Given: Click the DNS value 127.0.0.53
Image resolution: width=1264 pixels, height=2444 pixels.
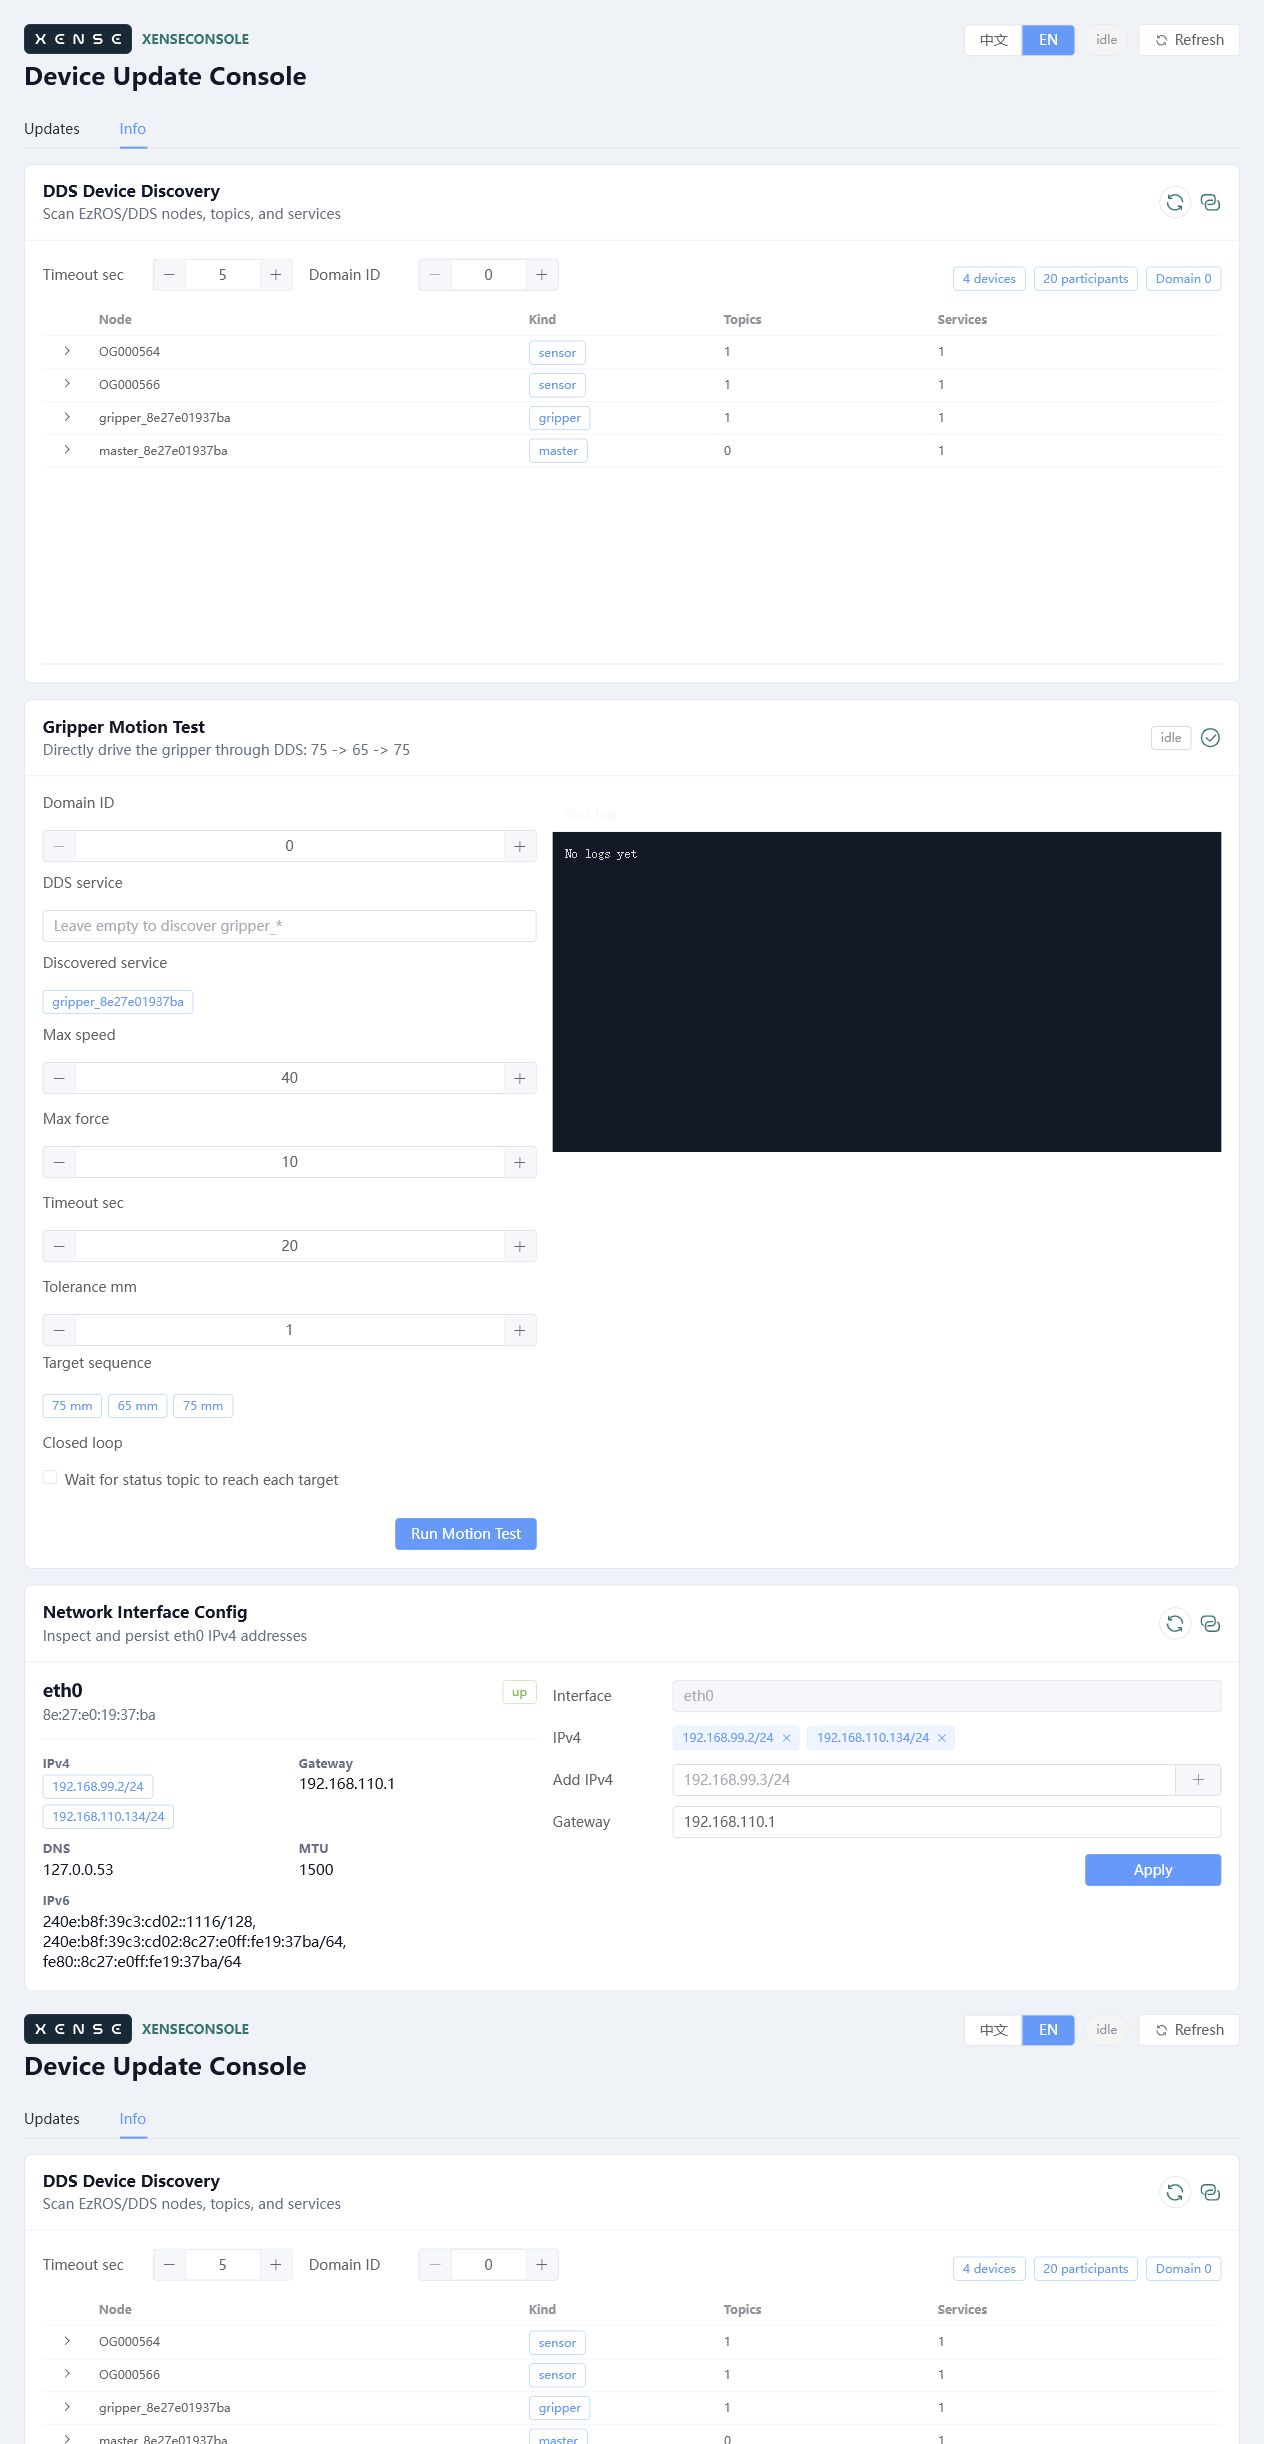Looking at the screenshot, I should tap(78, 1870).
